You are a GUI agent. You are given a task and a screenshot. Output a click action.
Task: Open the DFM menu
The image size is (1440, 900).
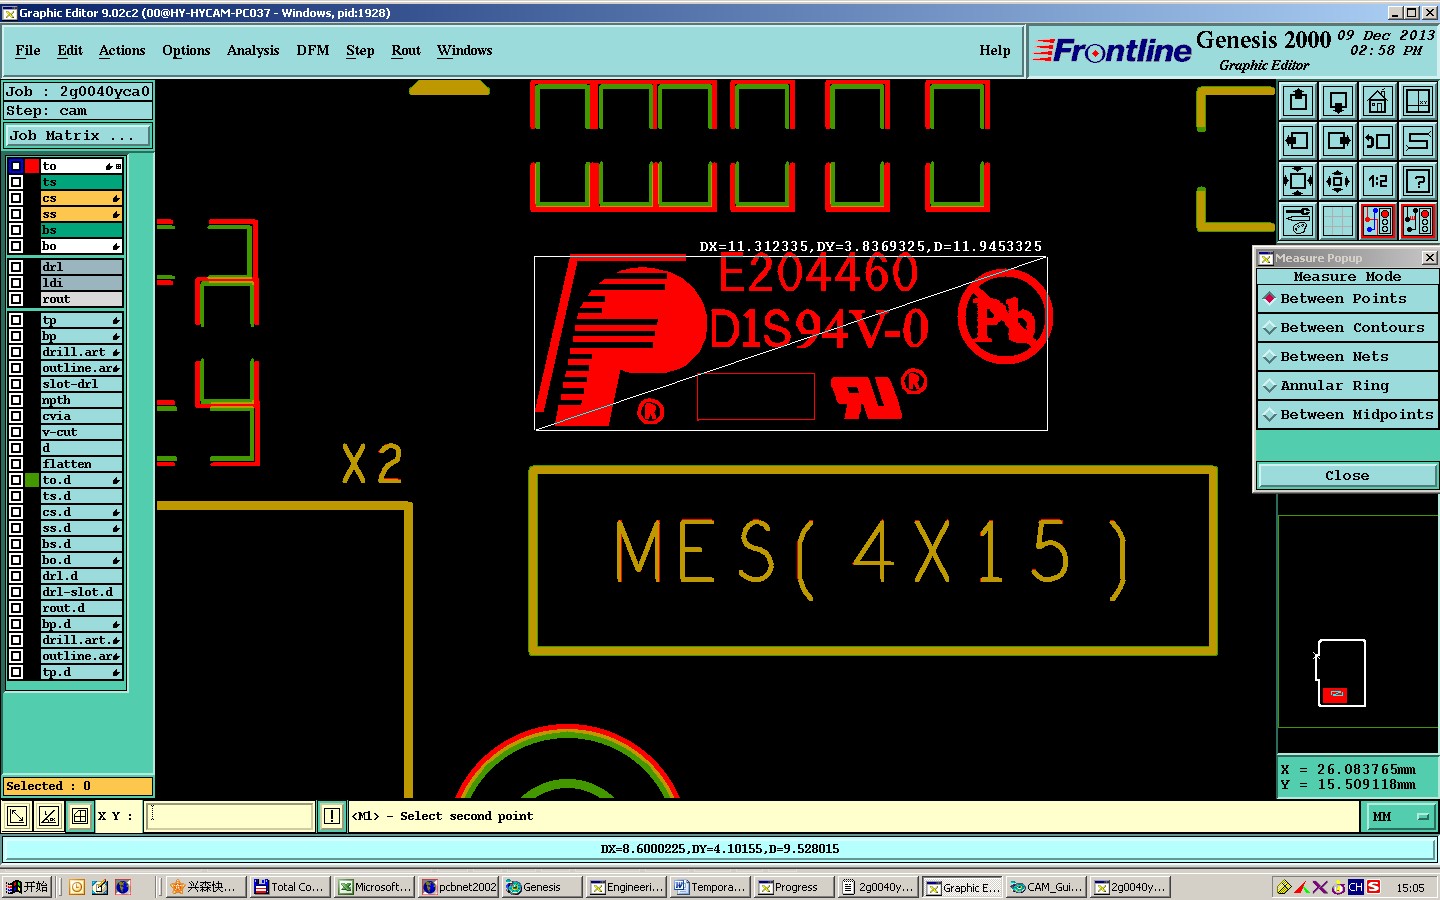point(313,50)
